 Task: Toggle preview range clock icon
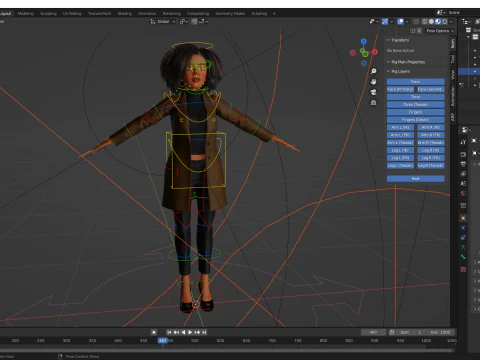click(392, 332)
